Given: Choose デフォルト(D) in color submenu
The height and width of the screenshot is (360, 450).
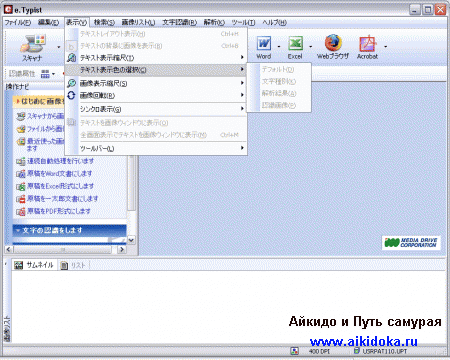Looking at the screenshot, I should (279, 69).
